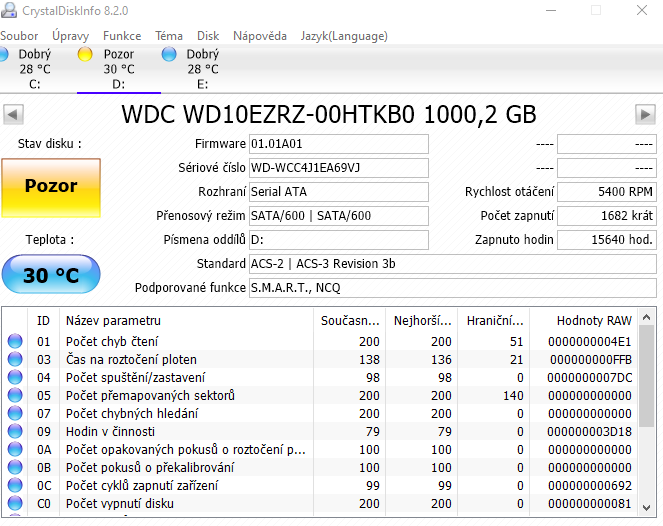
Task: Select drive C: with Dobrý status
Action: [x=35, y=69]
